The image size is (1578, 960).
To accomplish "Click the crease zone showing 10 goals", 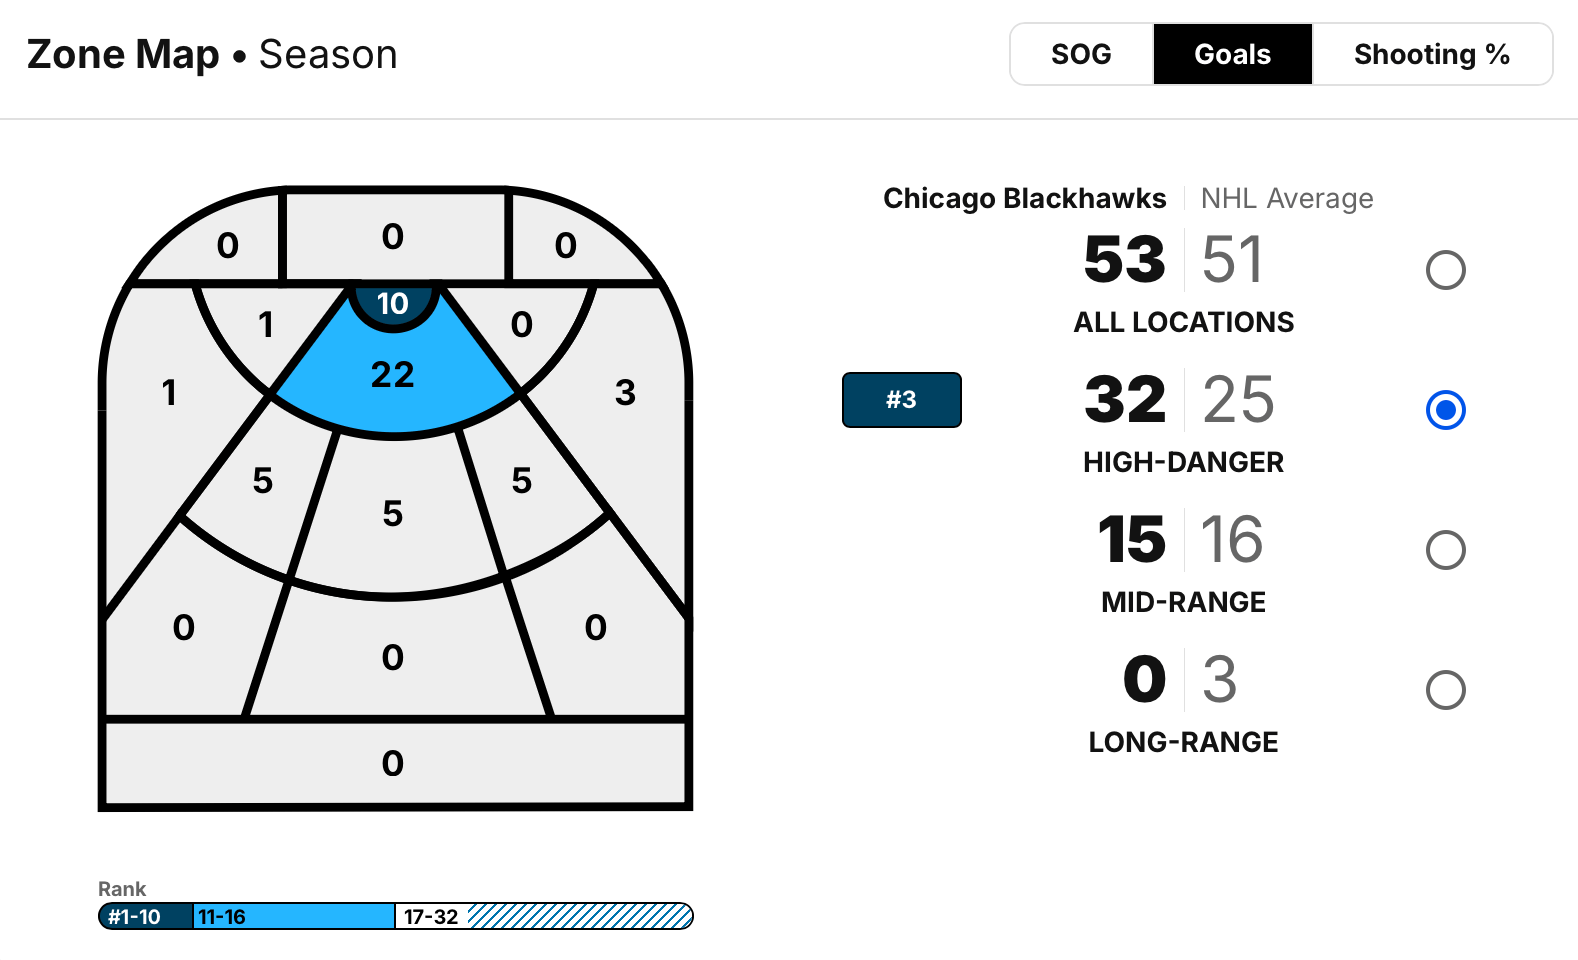I will click(393, 303).
